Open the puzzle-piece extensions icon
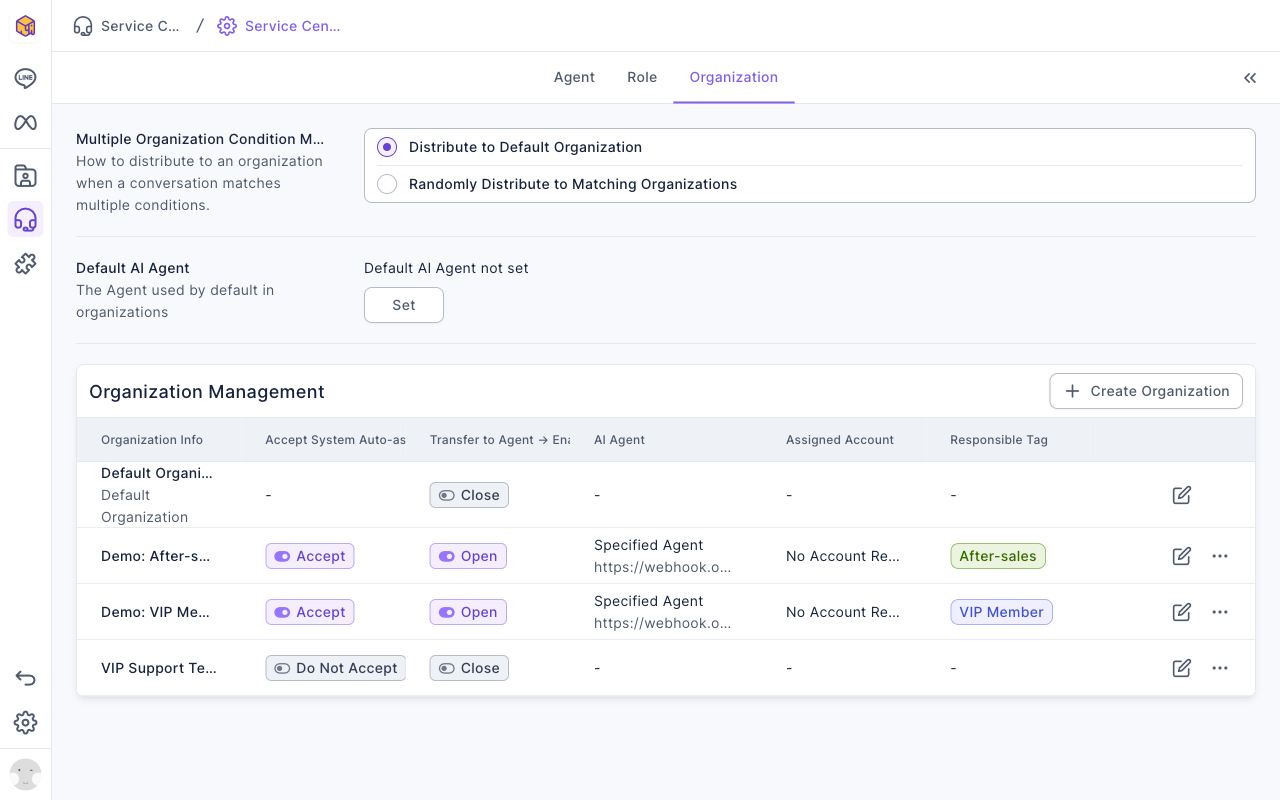This screenshot has height=800, width=1280. click(x=25, y=263)
